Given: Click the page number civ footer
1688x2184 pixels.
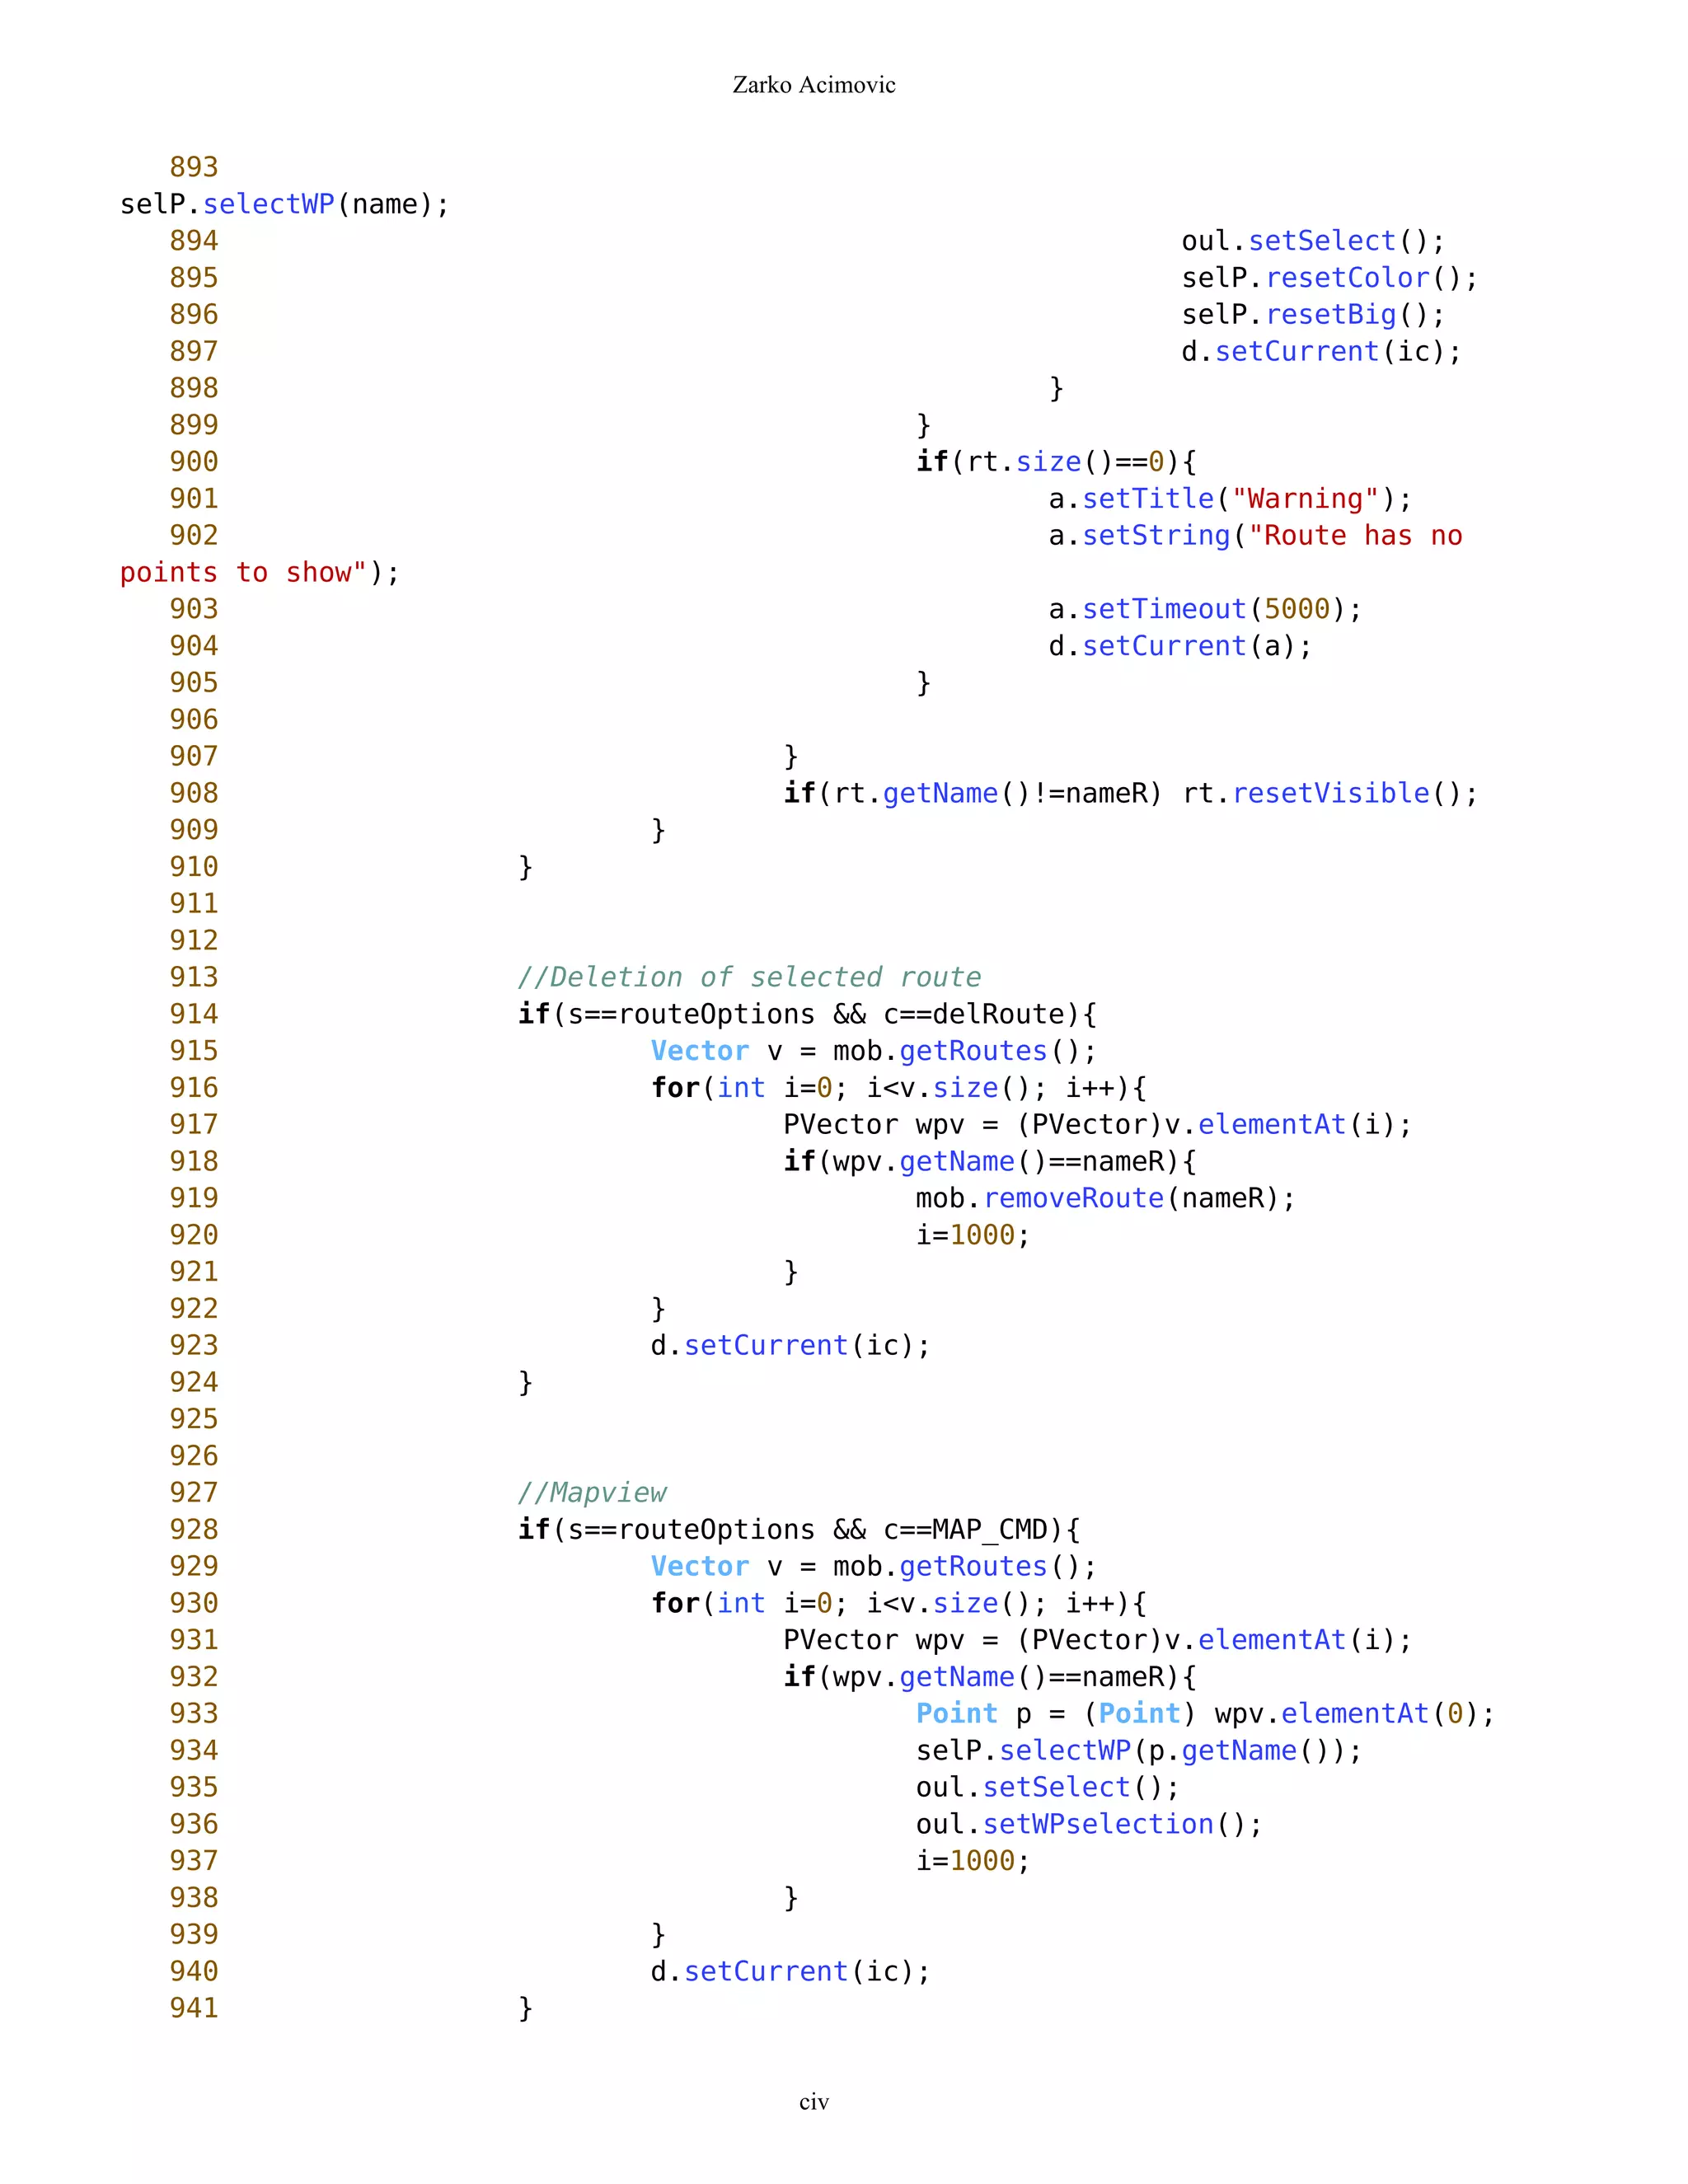Looking at the screenshot, I should tap(813, 2102).
